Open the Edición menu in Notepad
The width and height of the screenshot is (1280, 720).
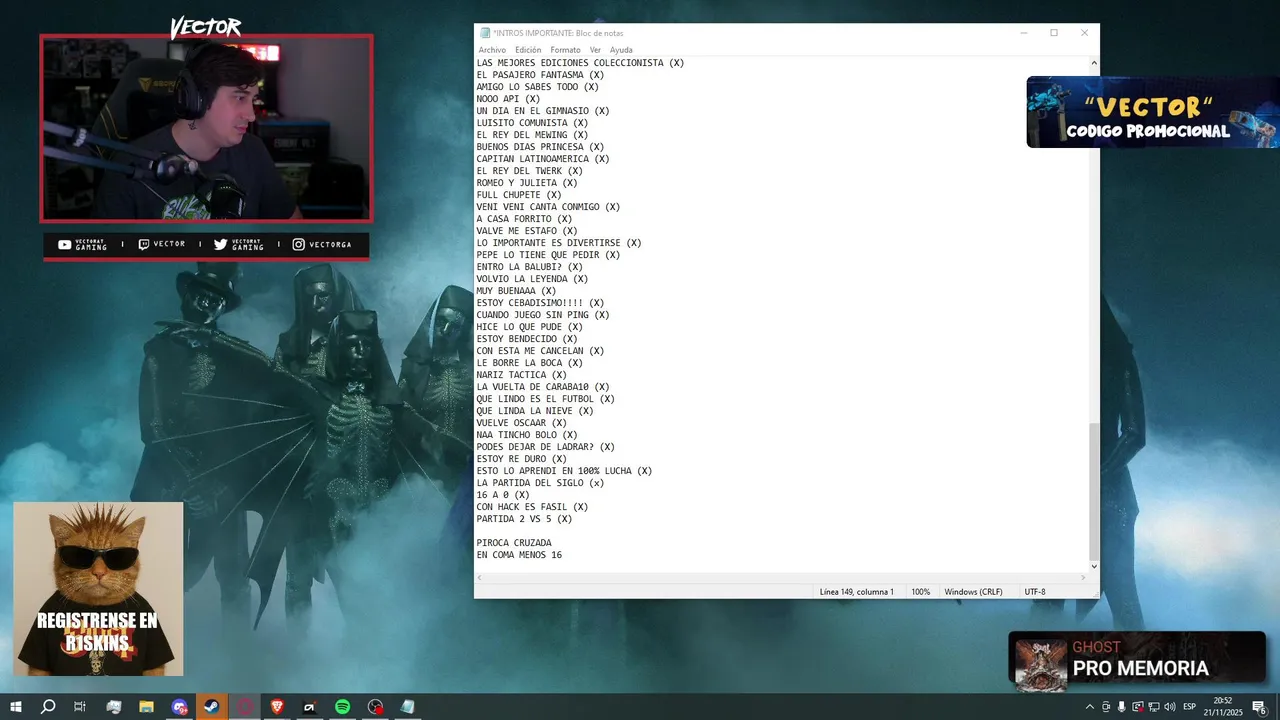(528, 50)
